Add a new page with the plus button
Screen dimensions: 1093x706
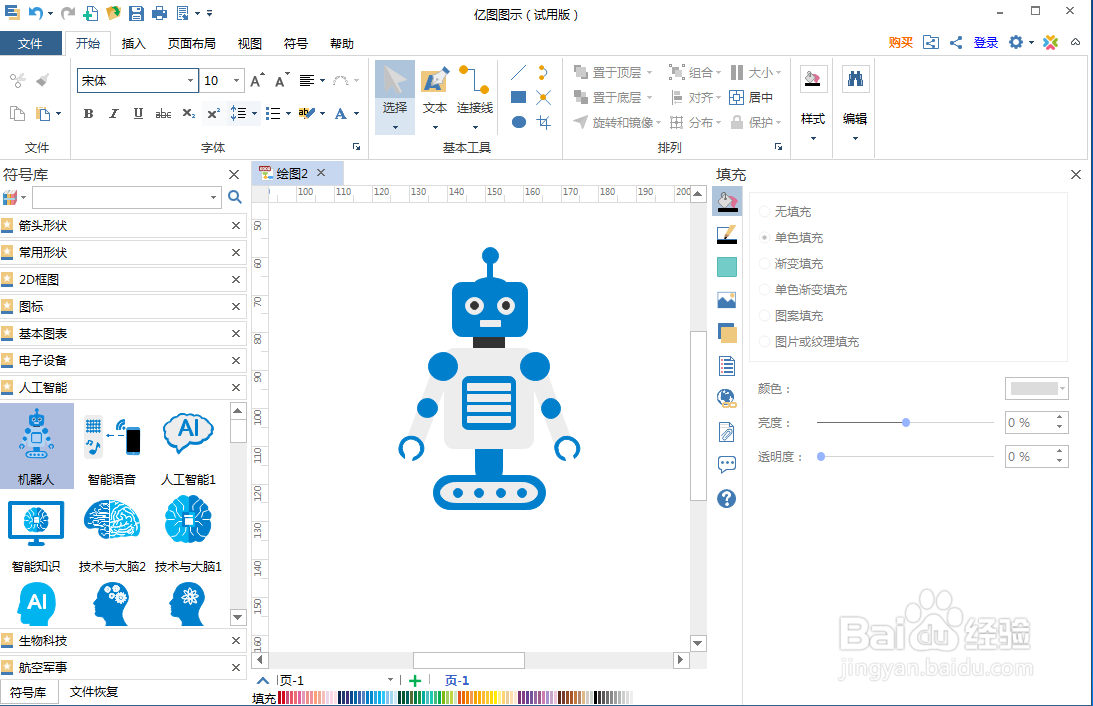tap(415, 681)
